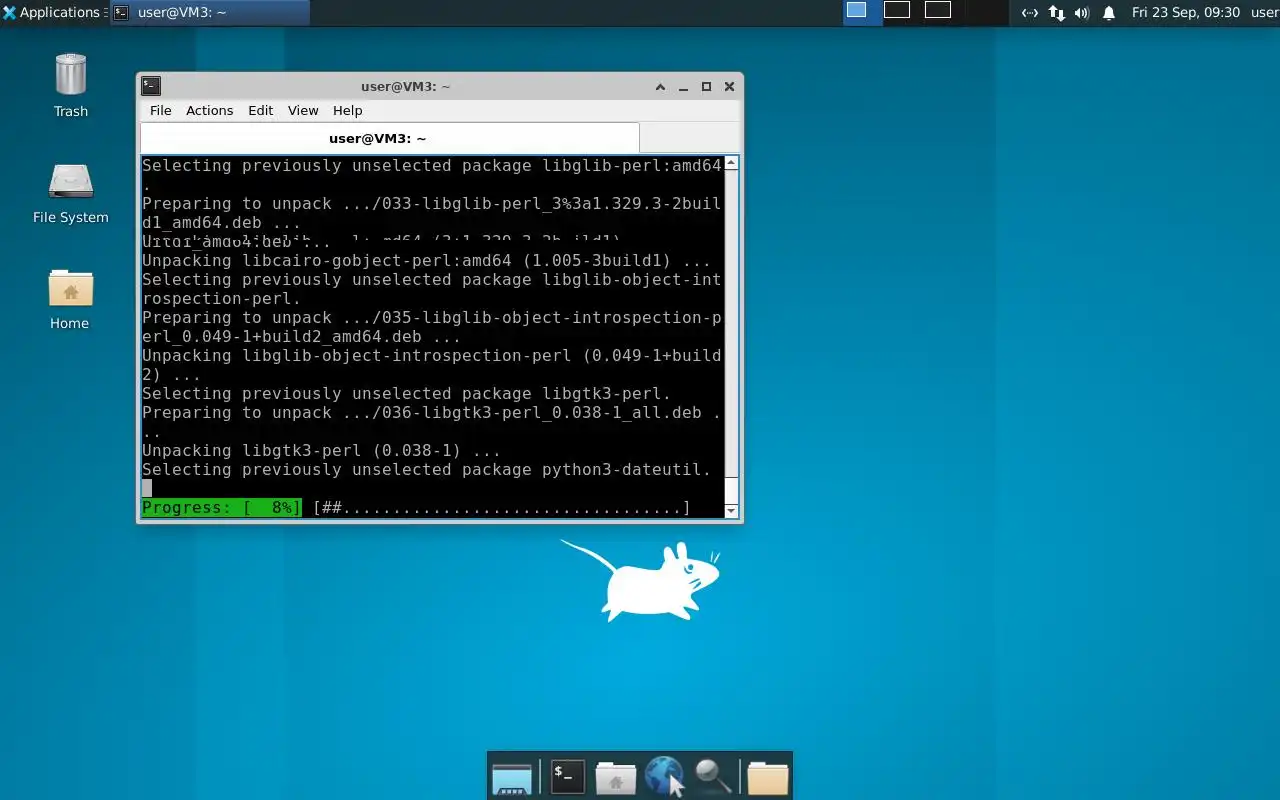Screen dimensions: 1280x800
Task: Minimize the terminal window
Action: tap(683, 87)
